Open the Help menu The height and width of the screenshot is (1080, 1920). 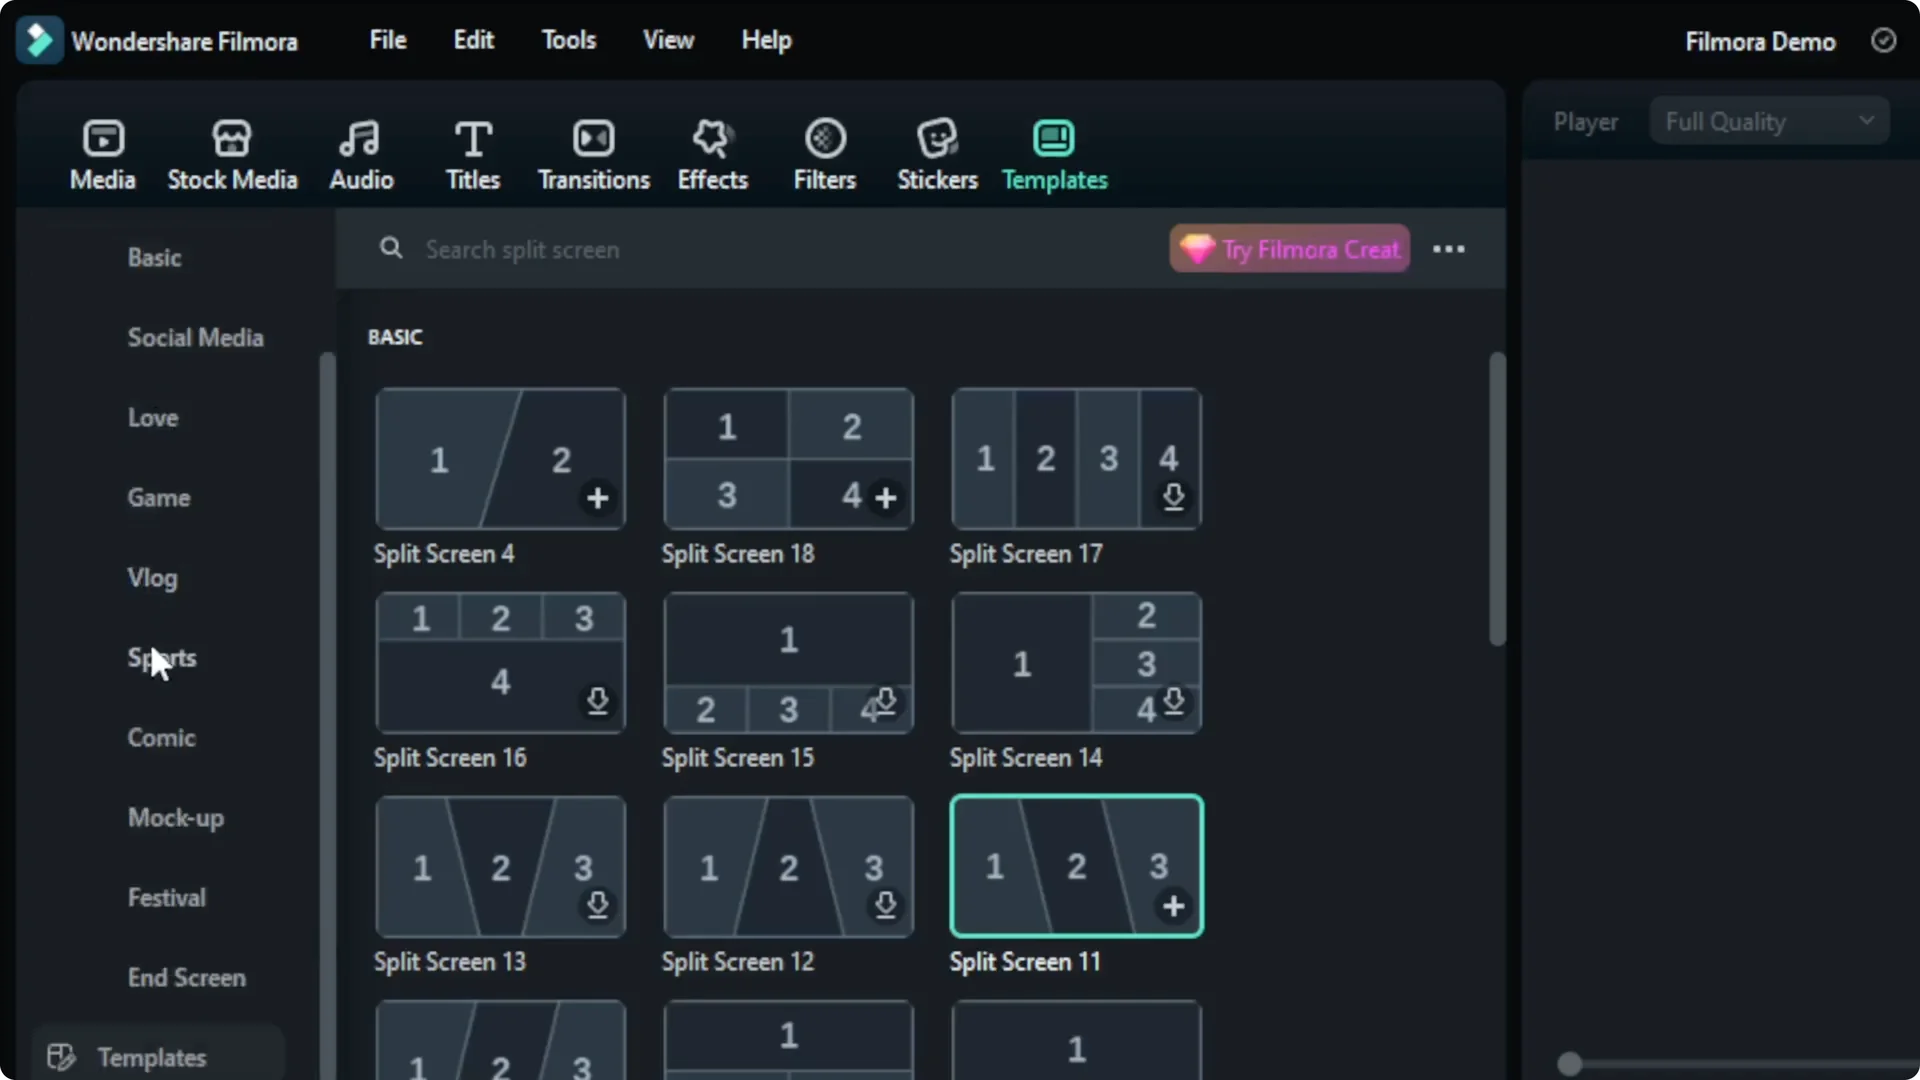(x=766, y=40)
